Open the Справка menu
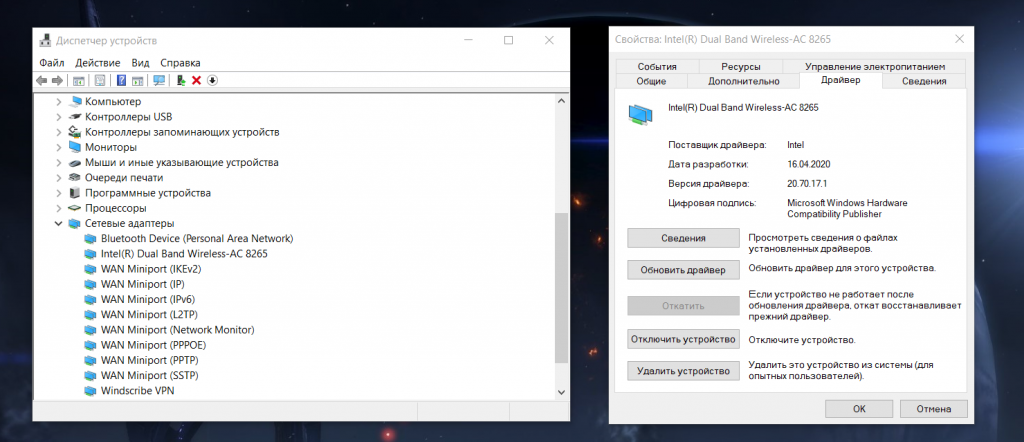1024x442 pixels. 180,63
